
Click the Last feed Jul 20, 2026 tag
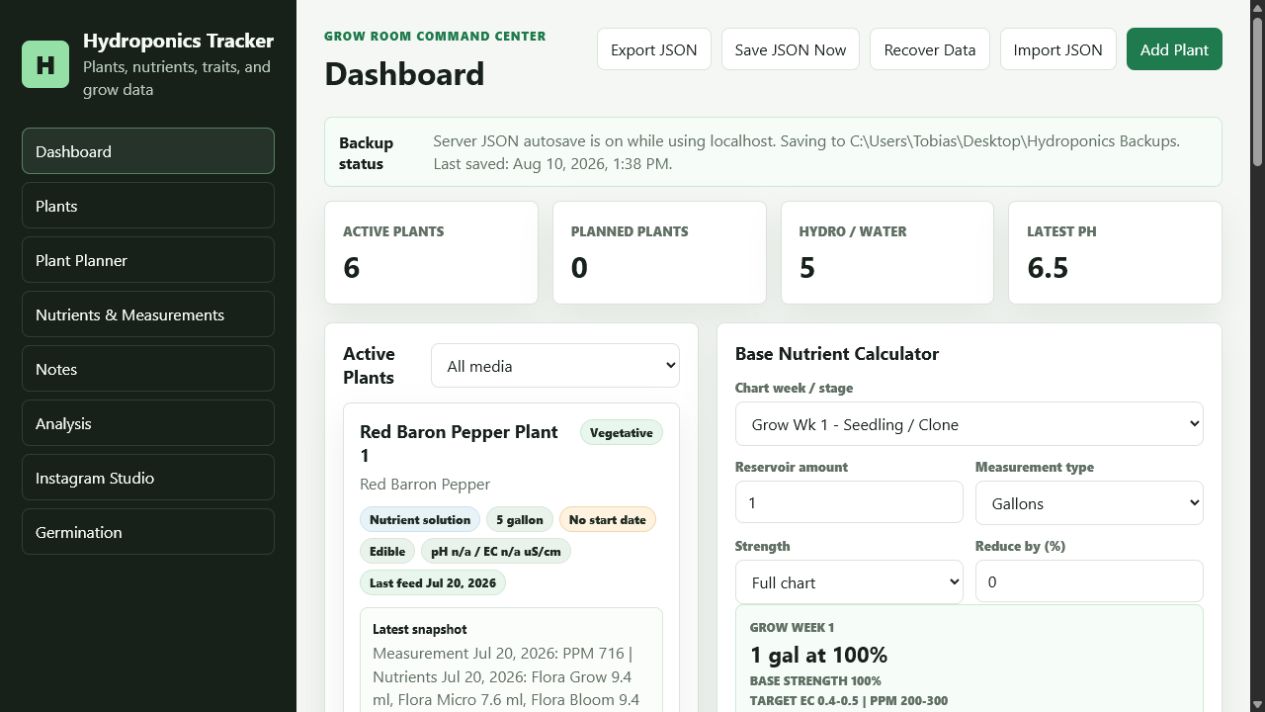[x=433, y=583]
